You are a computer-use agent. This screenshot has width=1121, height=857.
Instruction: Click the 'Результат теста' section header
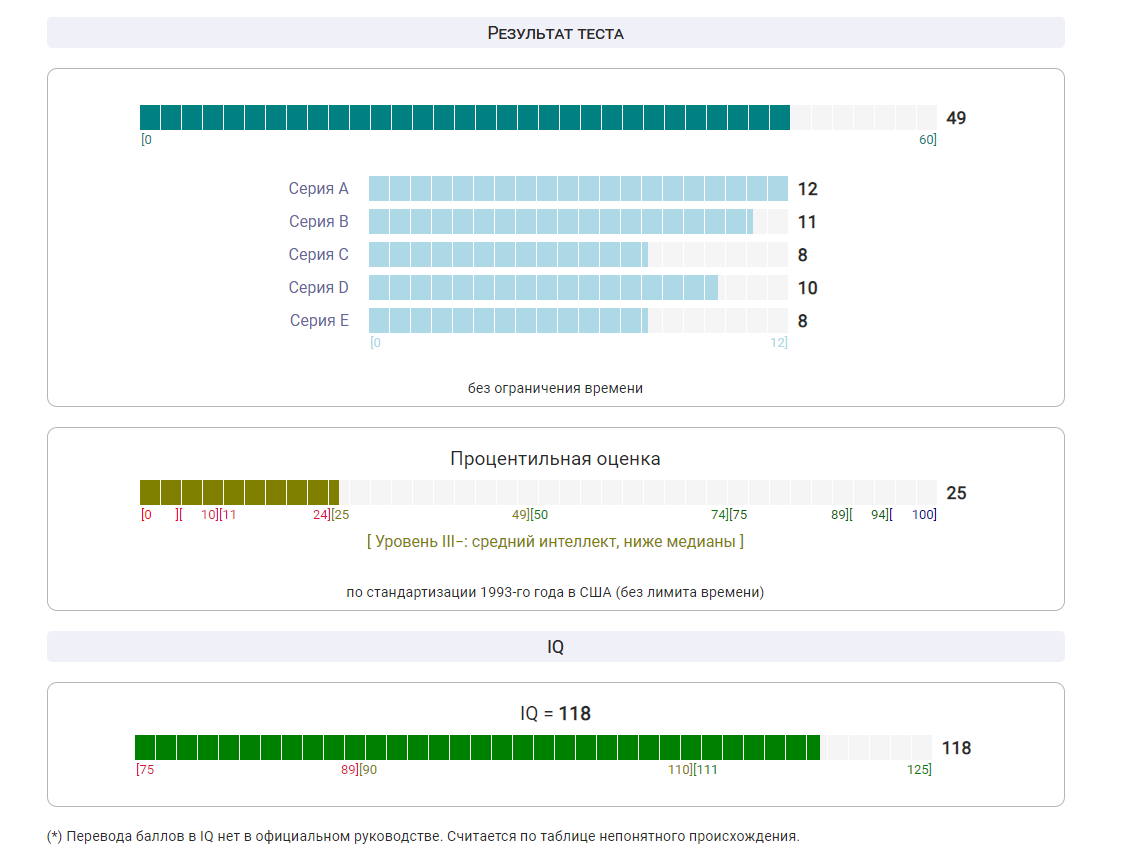click(555, 33)
